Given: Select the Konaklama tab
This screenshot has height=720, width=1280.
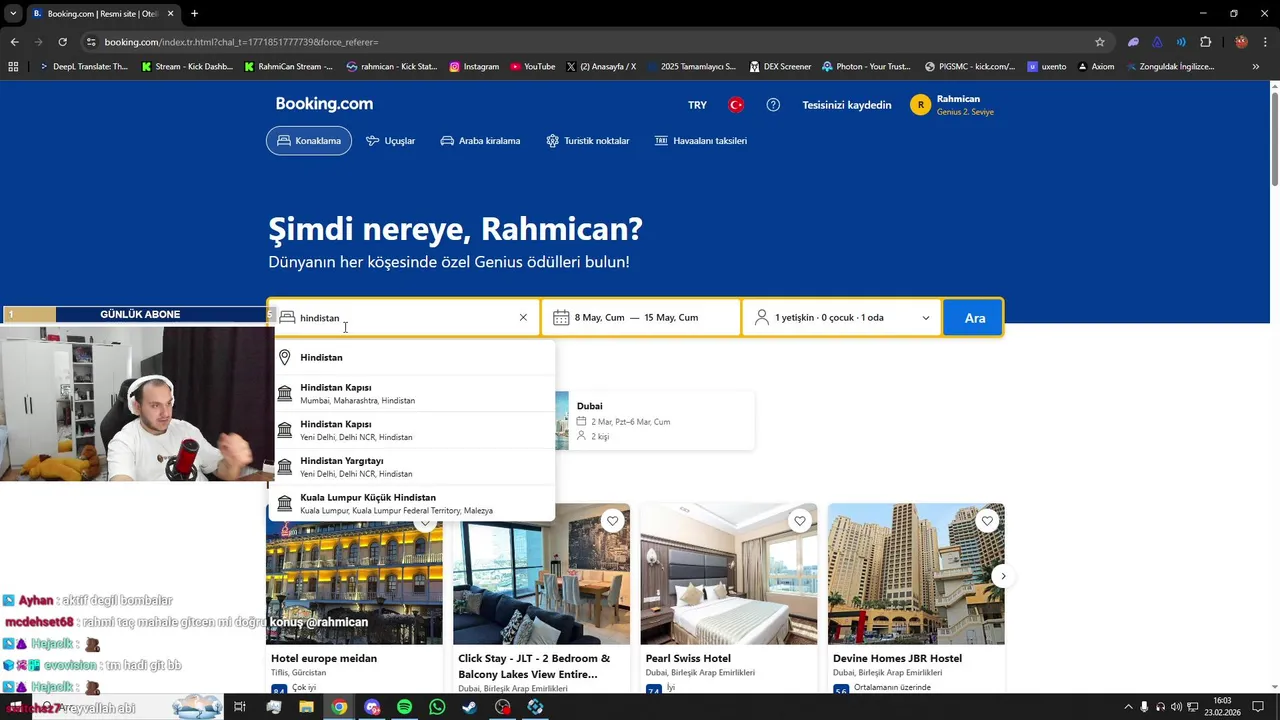Looking at the screenshot, I should [x=309, y=141].
